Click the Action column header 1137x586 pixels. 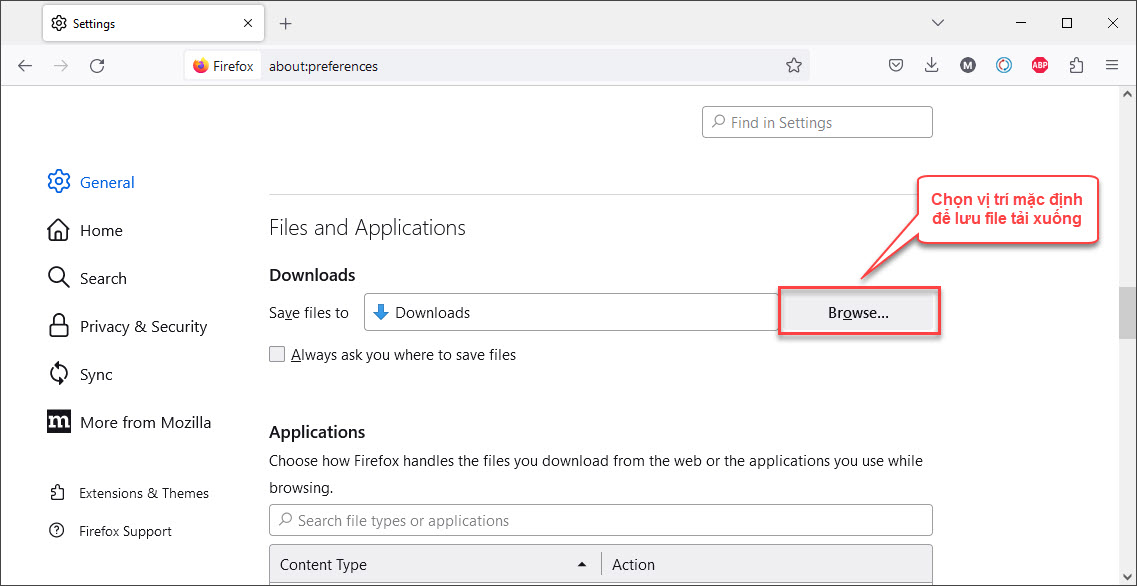(634, 564)
